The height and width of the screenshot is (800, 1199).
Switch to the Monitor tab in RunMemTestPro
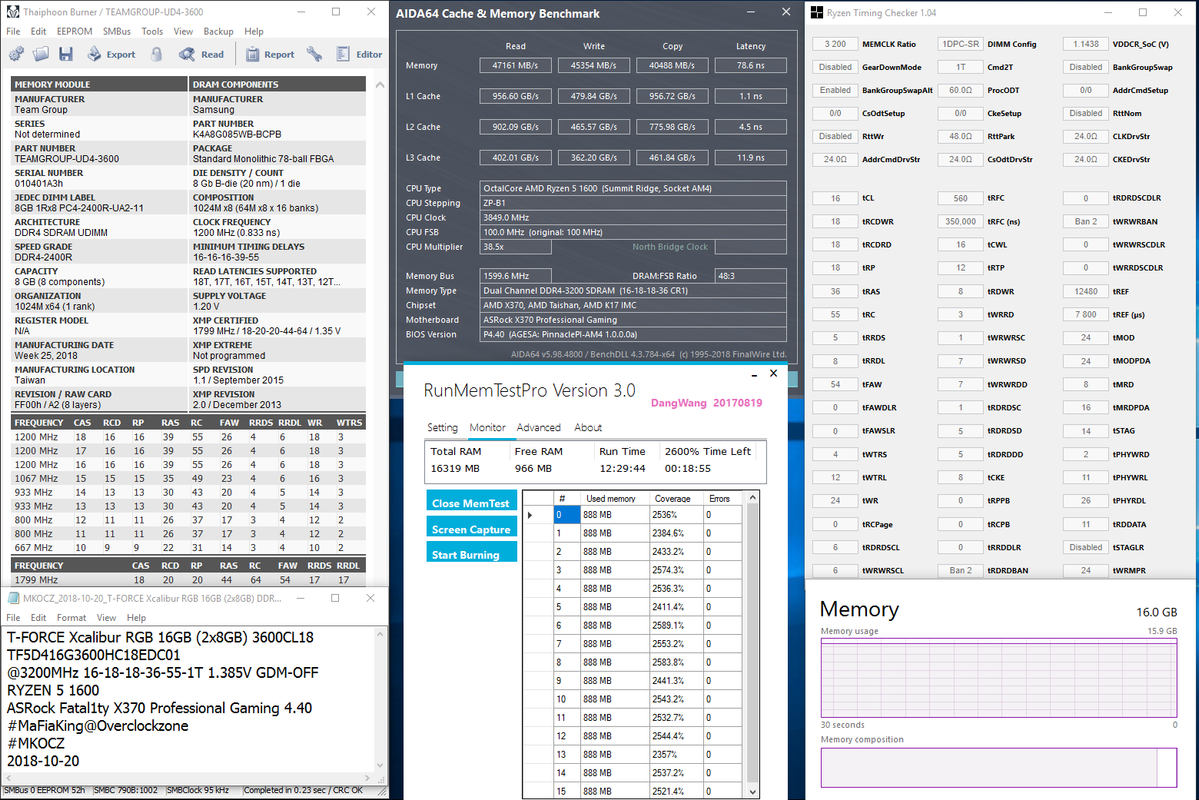click(x=487, y=428)
